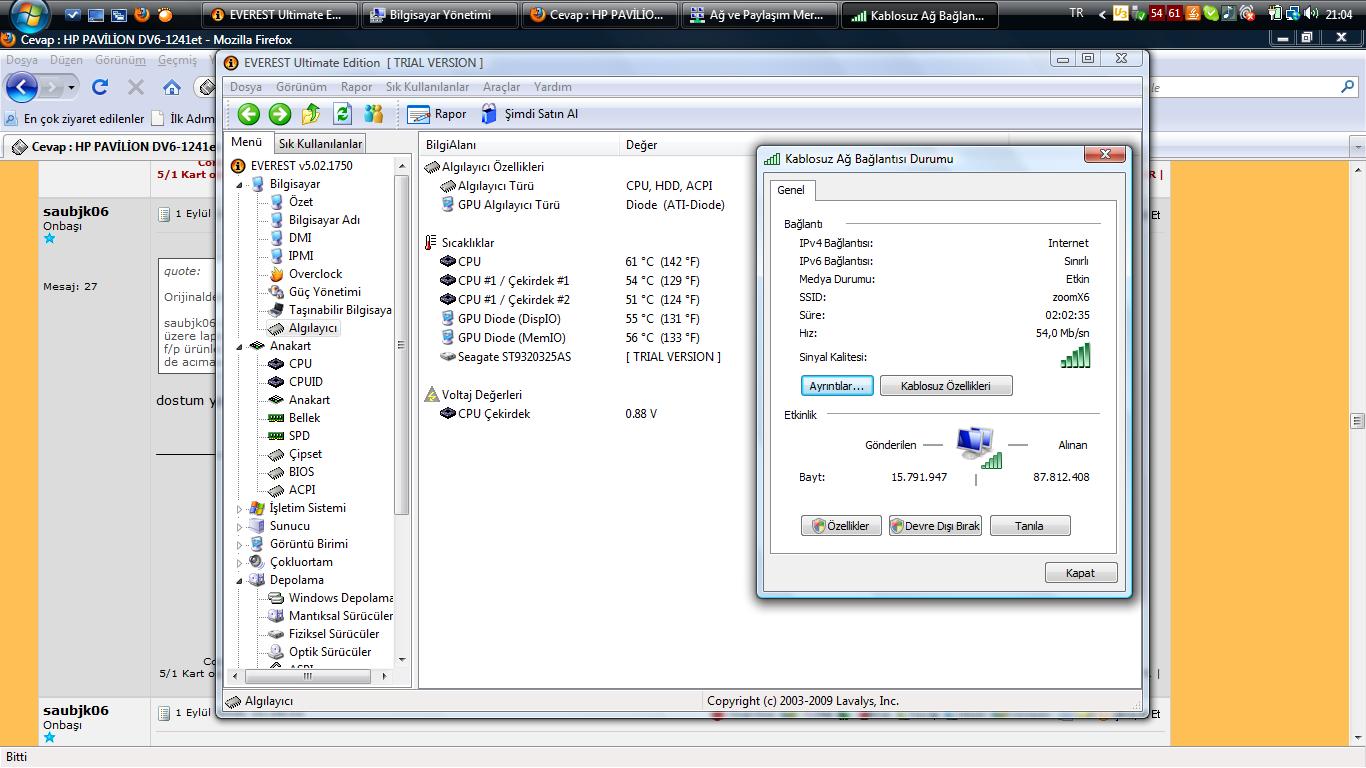Click the BilgiAlanı column header
This screenshot has width=1366, height=768.
519,145
